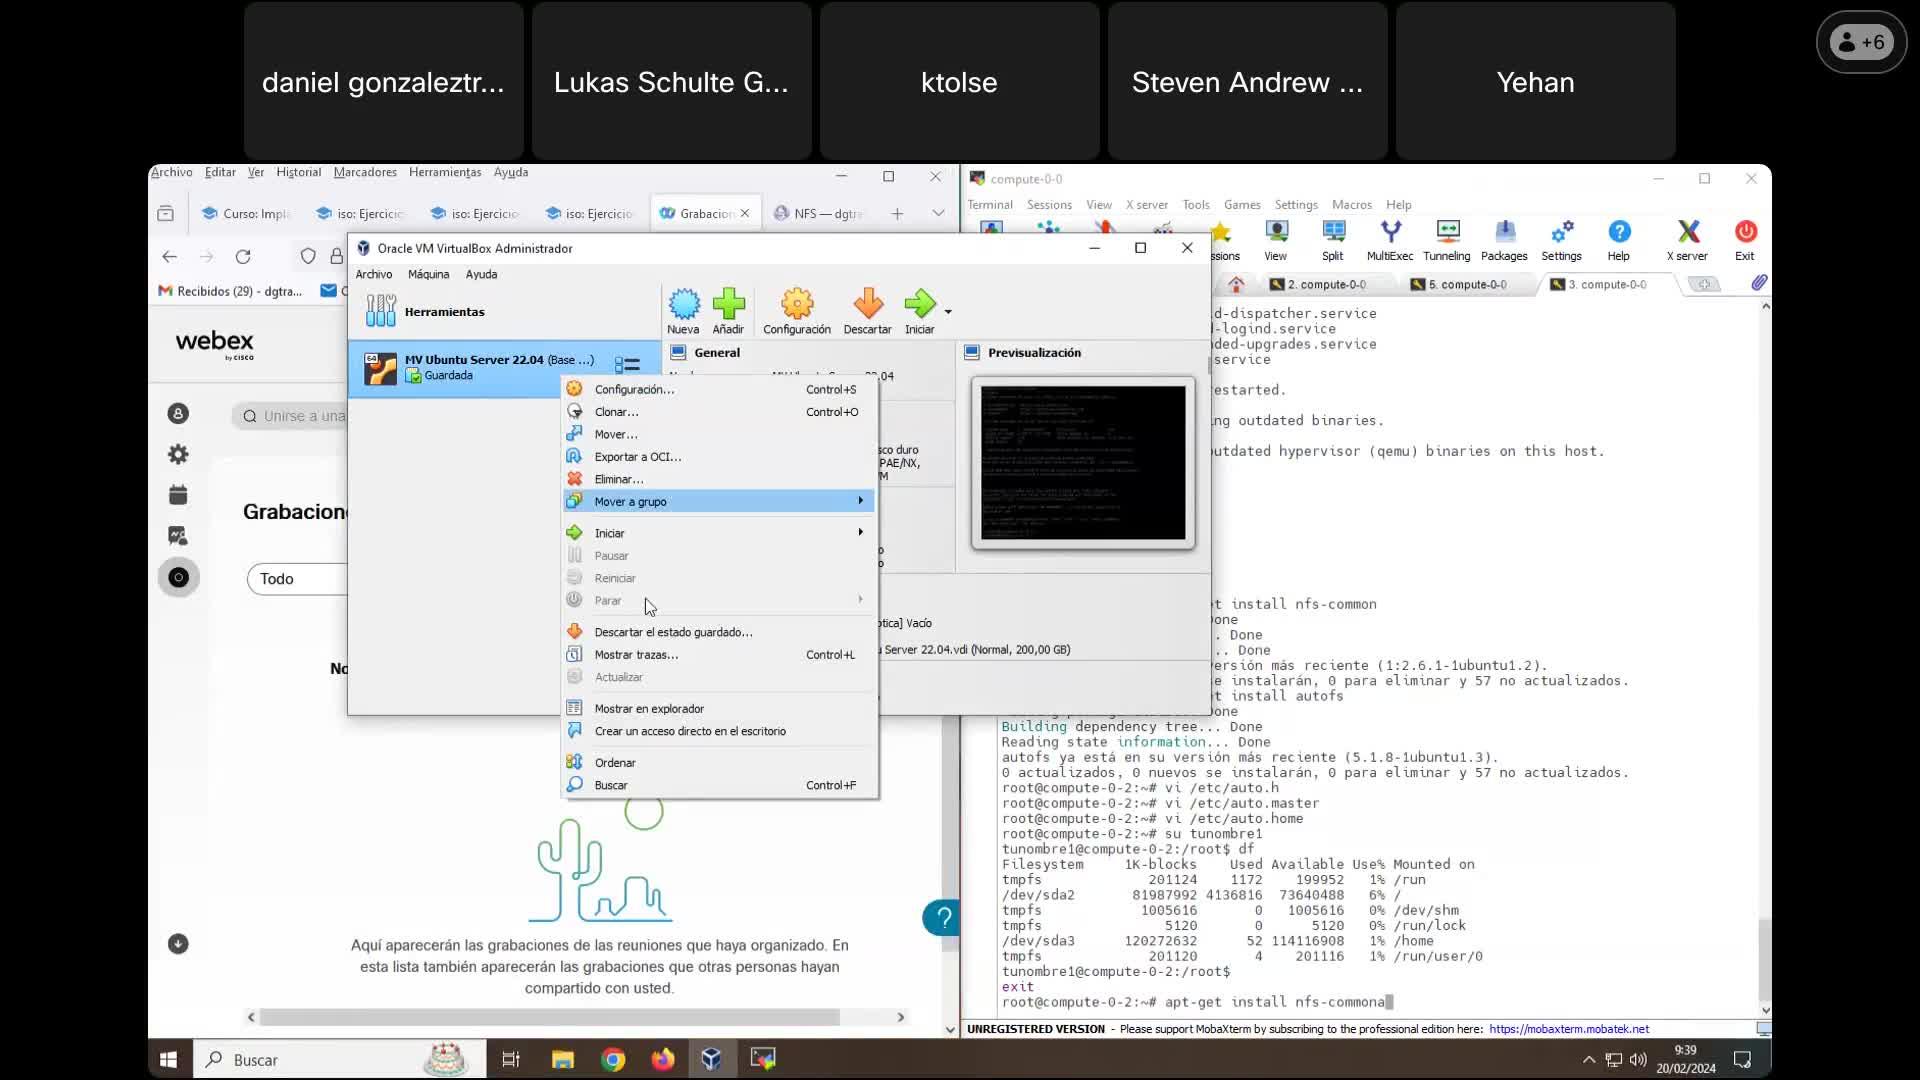The width and height of the screenshot is (1920, 1080).
Task: Open the mobaxterm.mobatek.net link
Action: (x=1568, y=1029)
